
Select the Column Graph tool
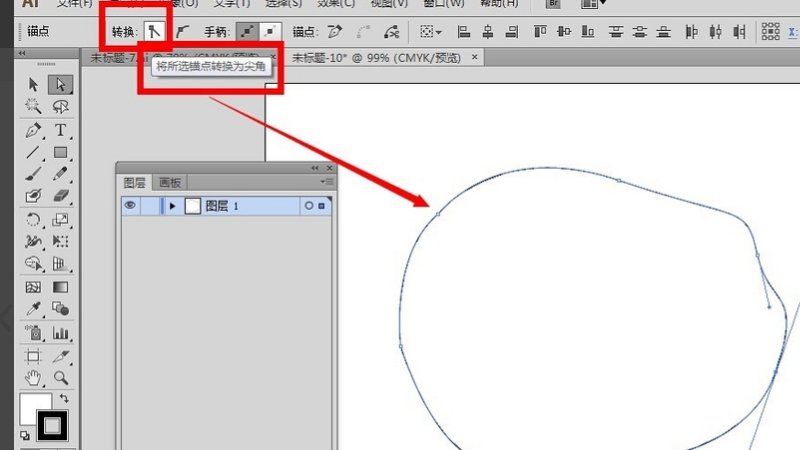point(60,333)
